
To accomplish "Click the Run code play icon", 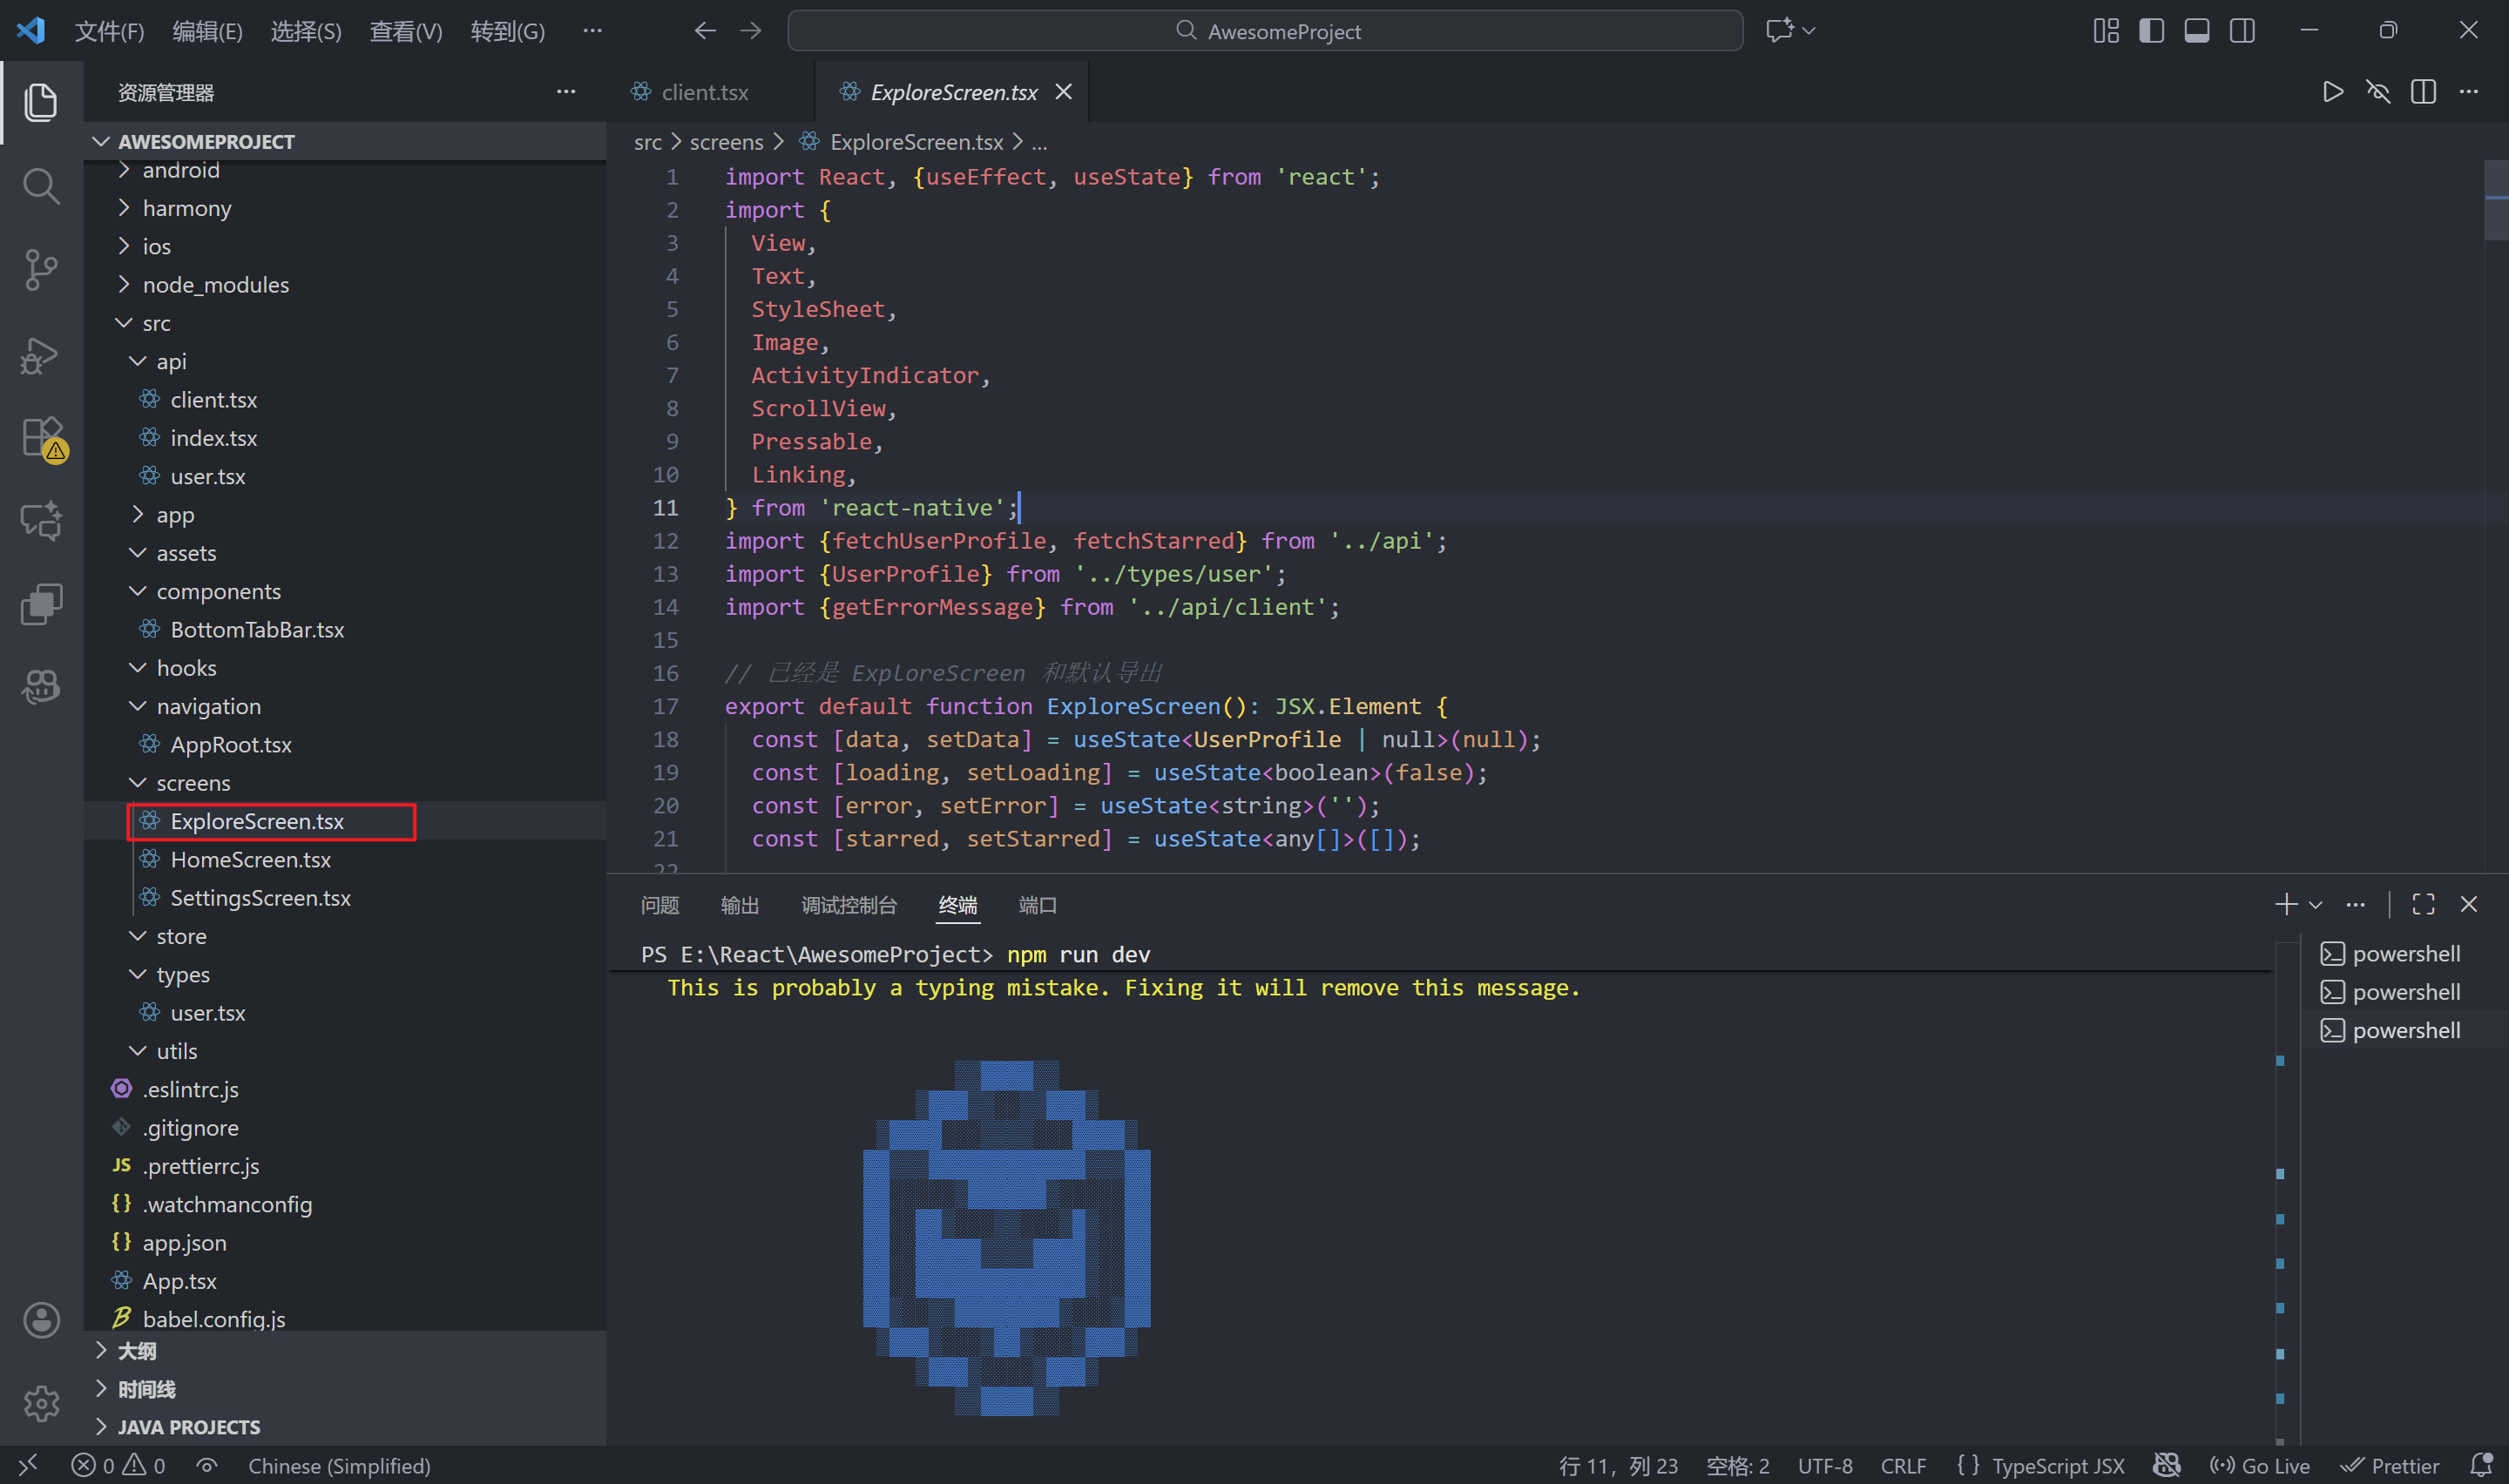I will [2332, 92].
